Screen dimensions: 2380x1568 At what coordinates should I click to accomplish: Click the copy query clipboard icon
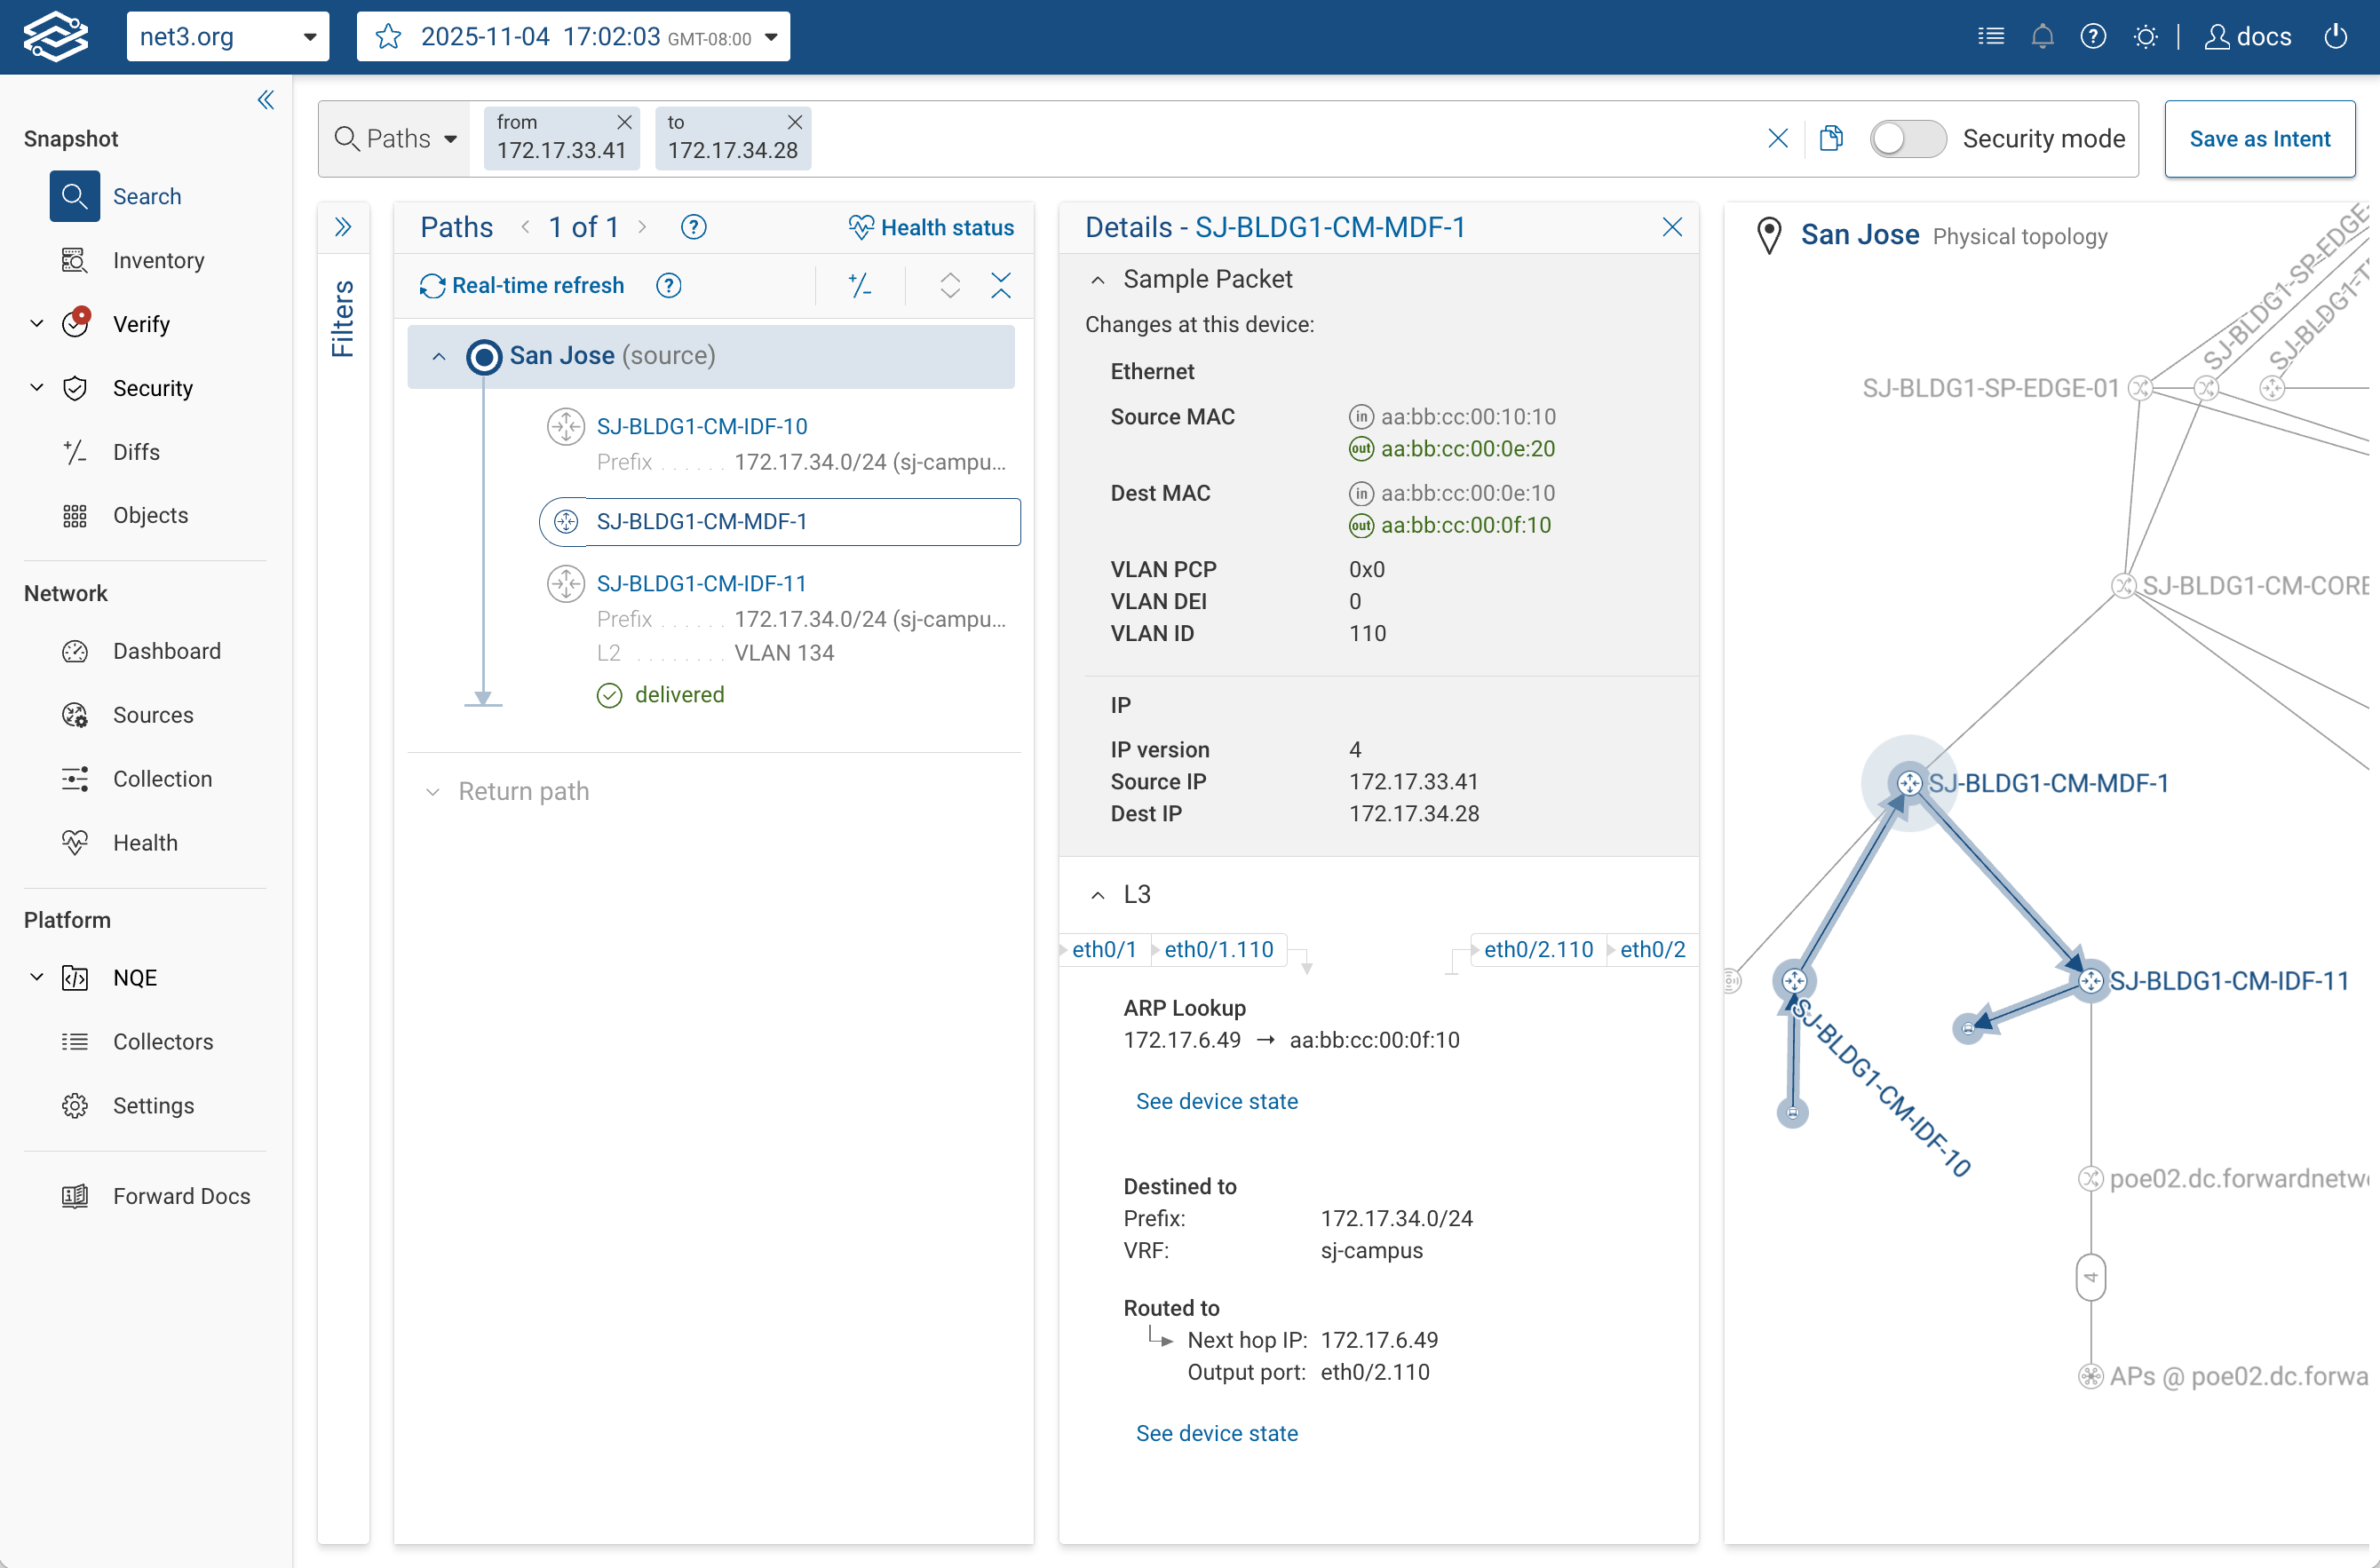point(1830,138)
